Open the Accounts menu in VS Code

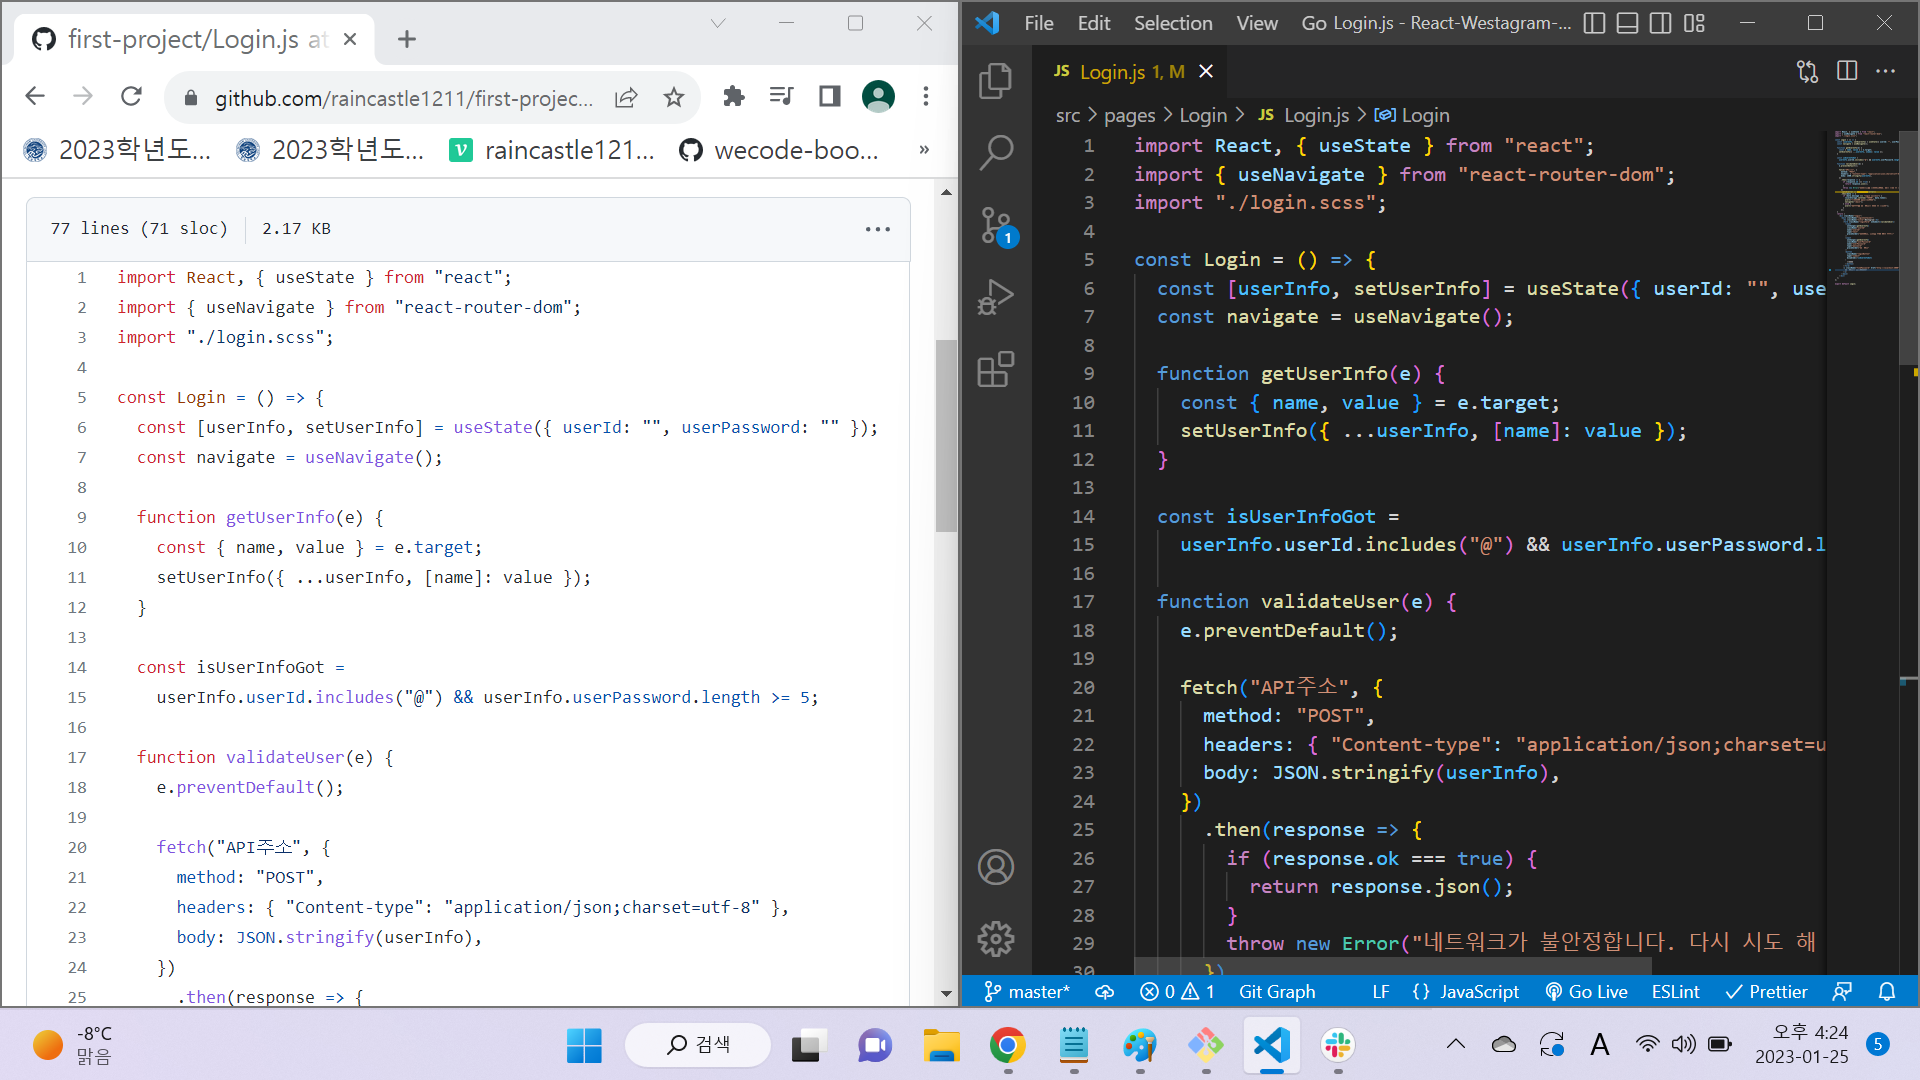[995, 867]
